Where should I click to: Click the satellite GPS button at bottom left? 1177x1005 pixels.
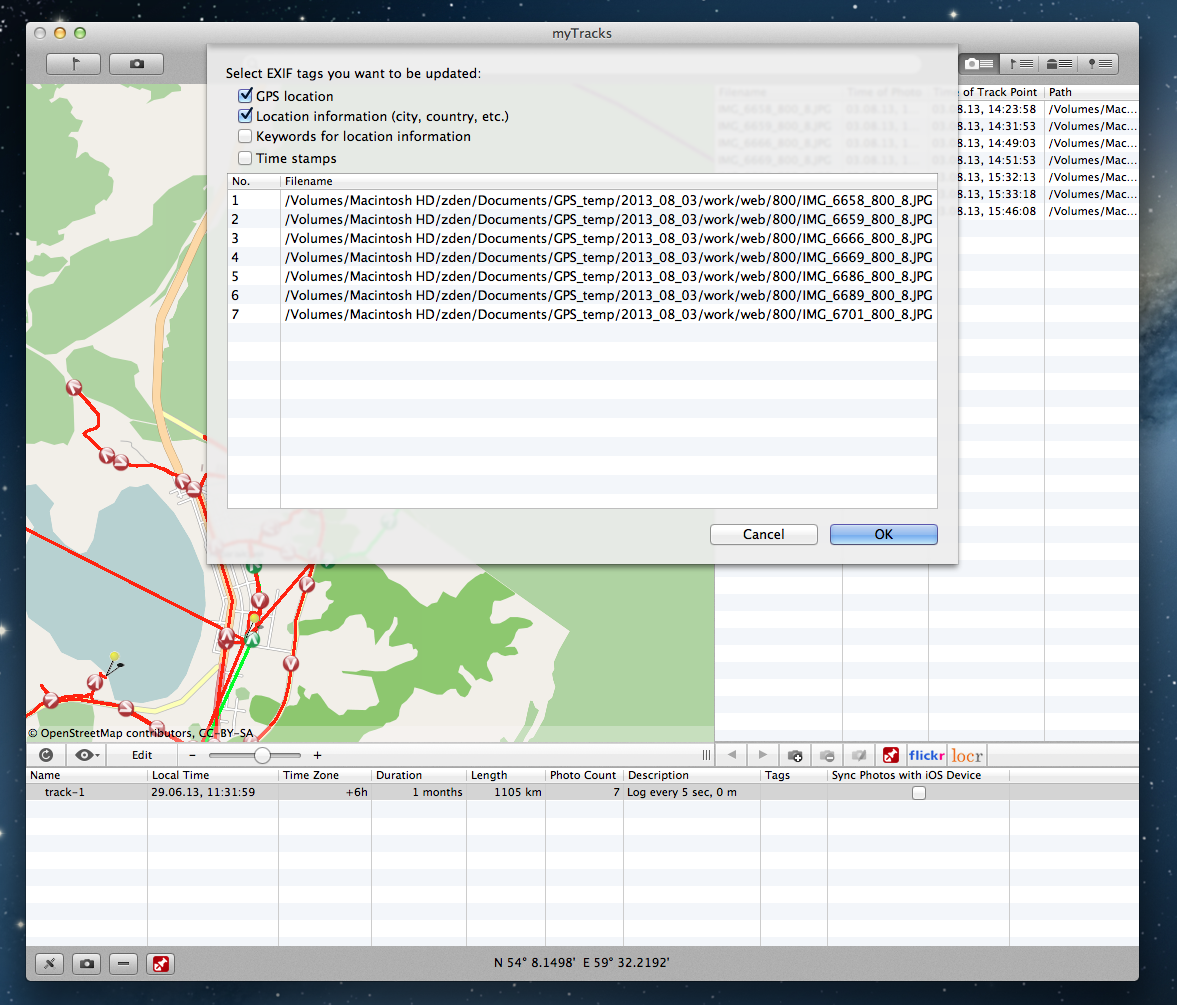pos(50,964)
